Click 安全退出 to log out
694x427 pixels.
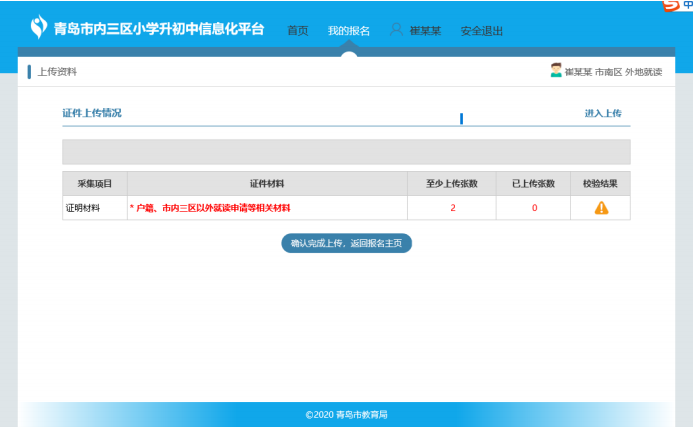(481, 31)
